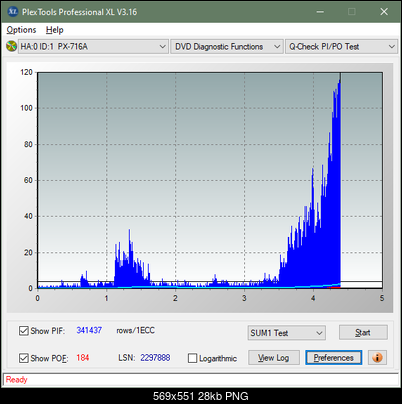
Task: Click the 120 label on graph vertical axis
Action: [x=26, y=72]
